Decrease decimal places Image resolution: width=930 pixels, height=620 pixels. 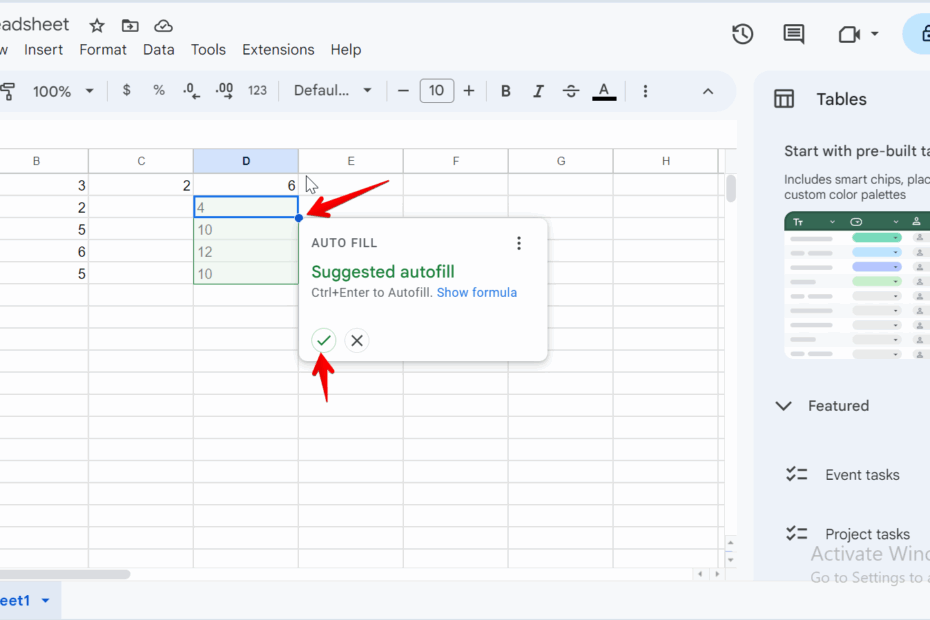191,91
